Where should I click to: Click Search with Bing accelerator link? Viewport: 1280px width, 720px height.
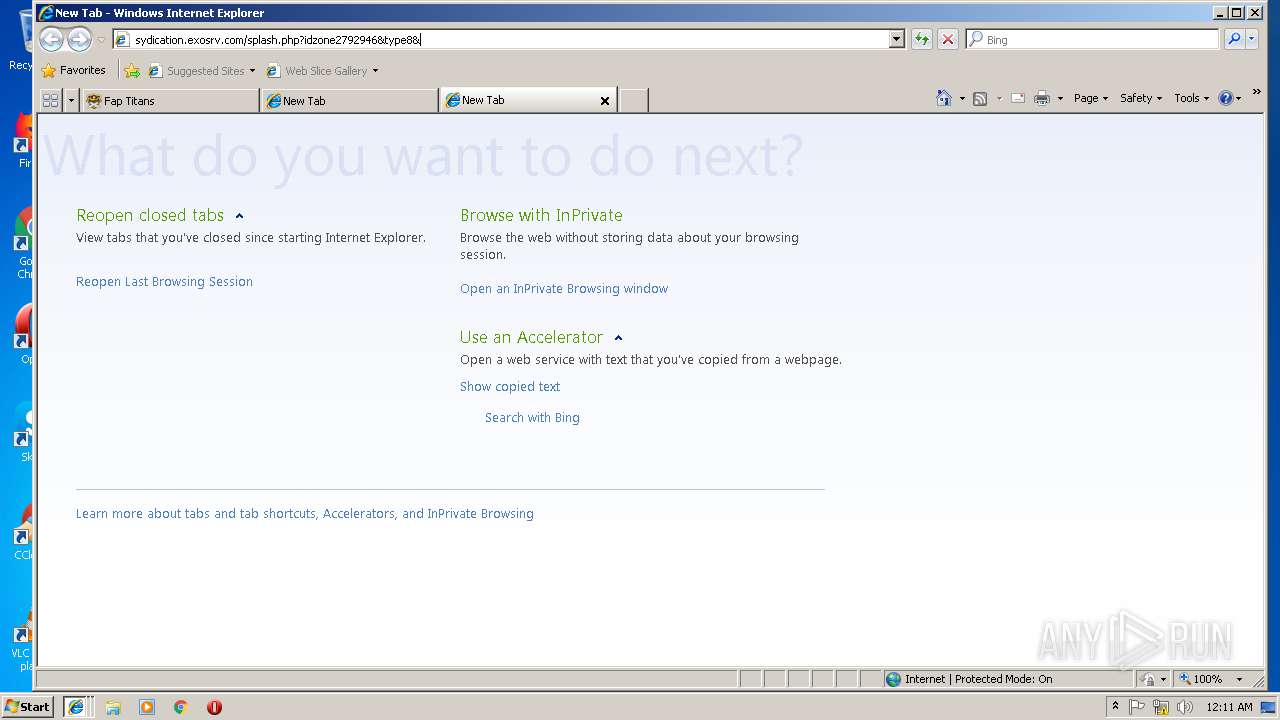coord(532,418)
